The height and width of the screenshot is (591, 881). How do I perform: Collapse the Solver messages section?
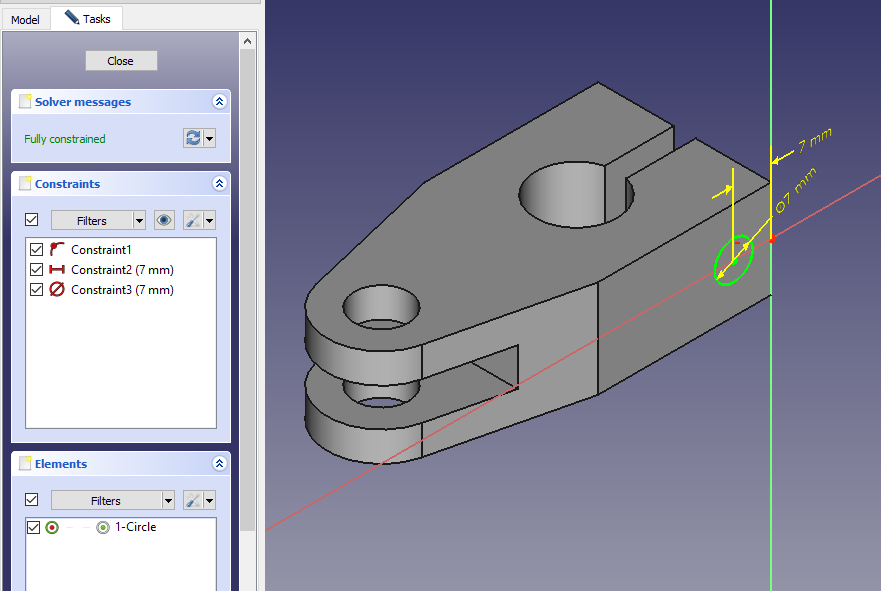click(219, 102)
